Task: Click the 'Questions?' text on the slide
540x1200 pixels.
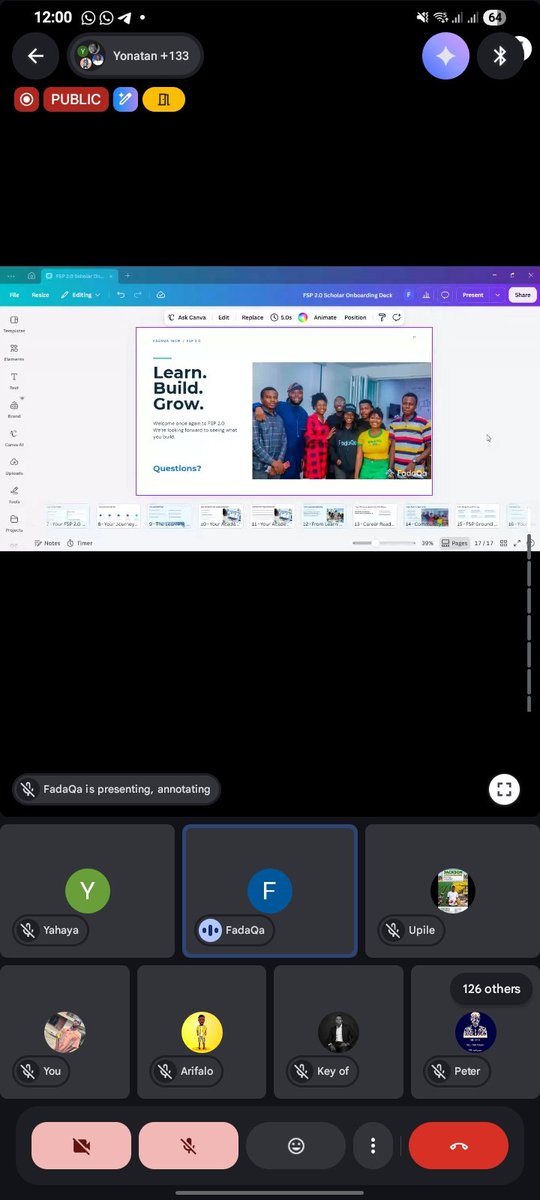Action: coord(177,468)
